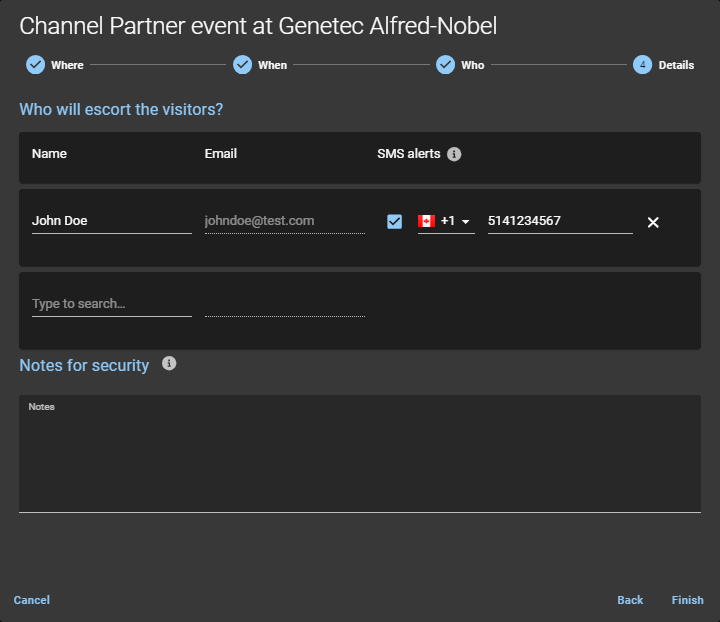Click the step 4 Details circle icon
720x622 pixels.
(642, 65)
